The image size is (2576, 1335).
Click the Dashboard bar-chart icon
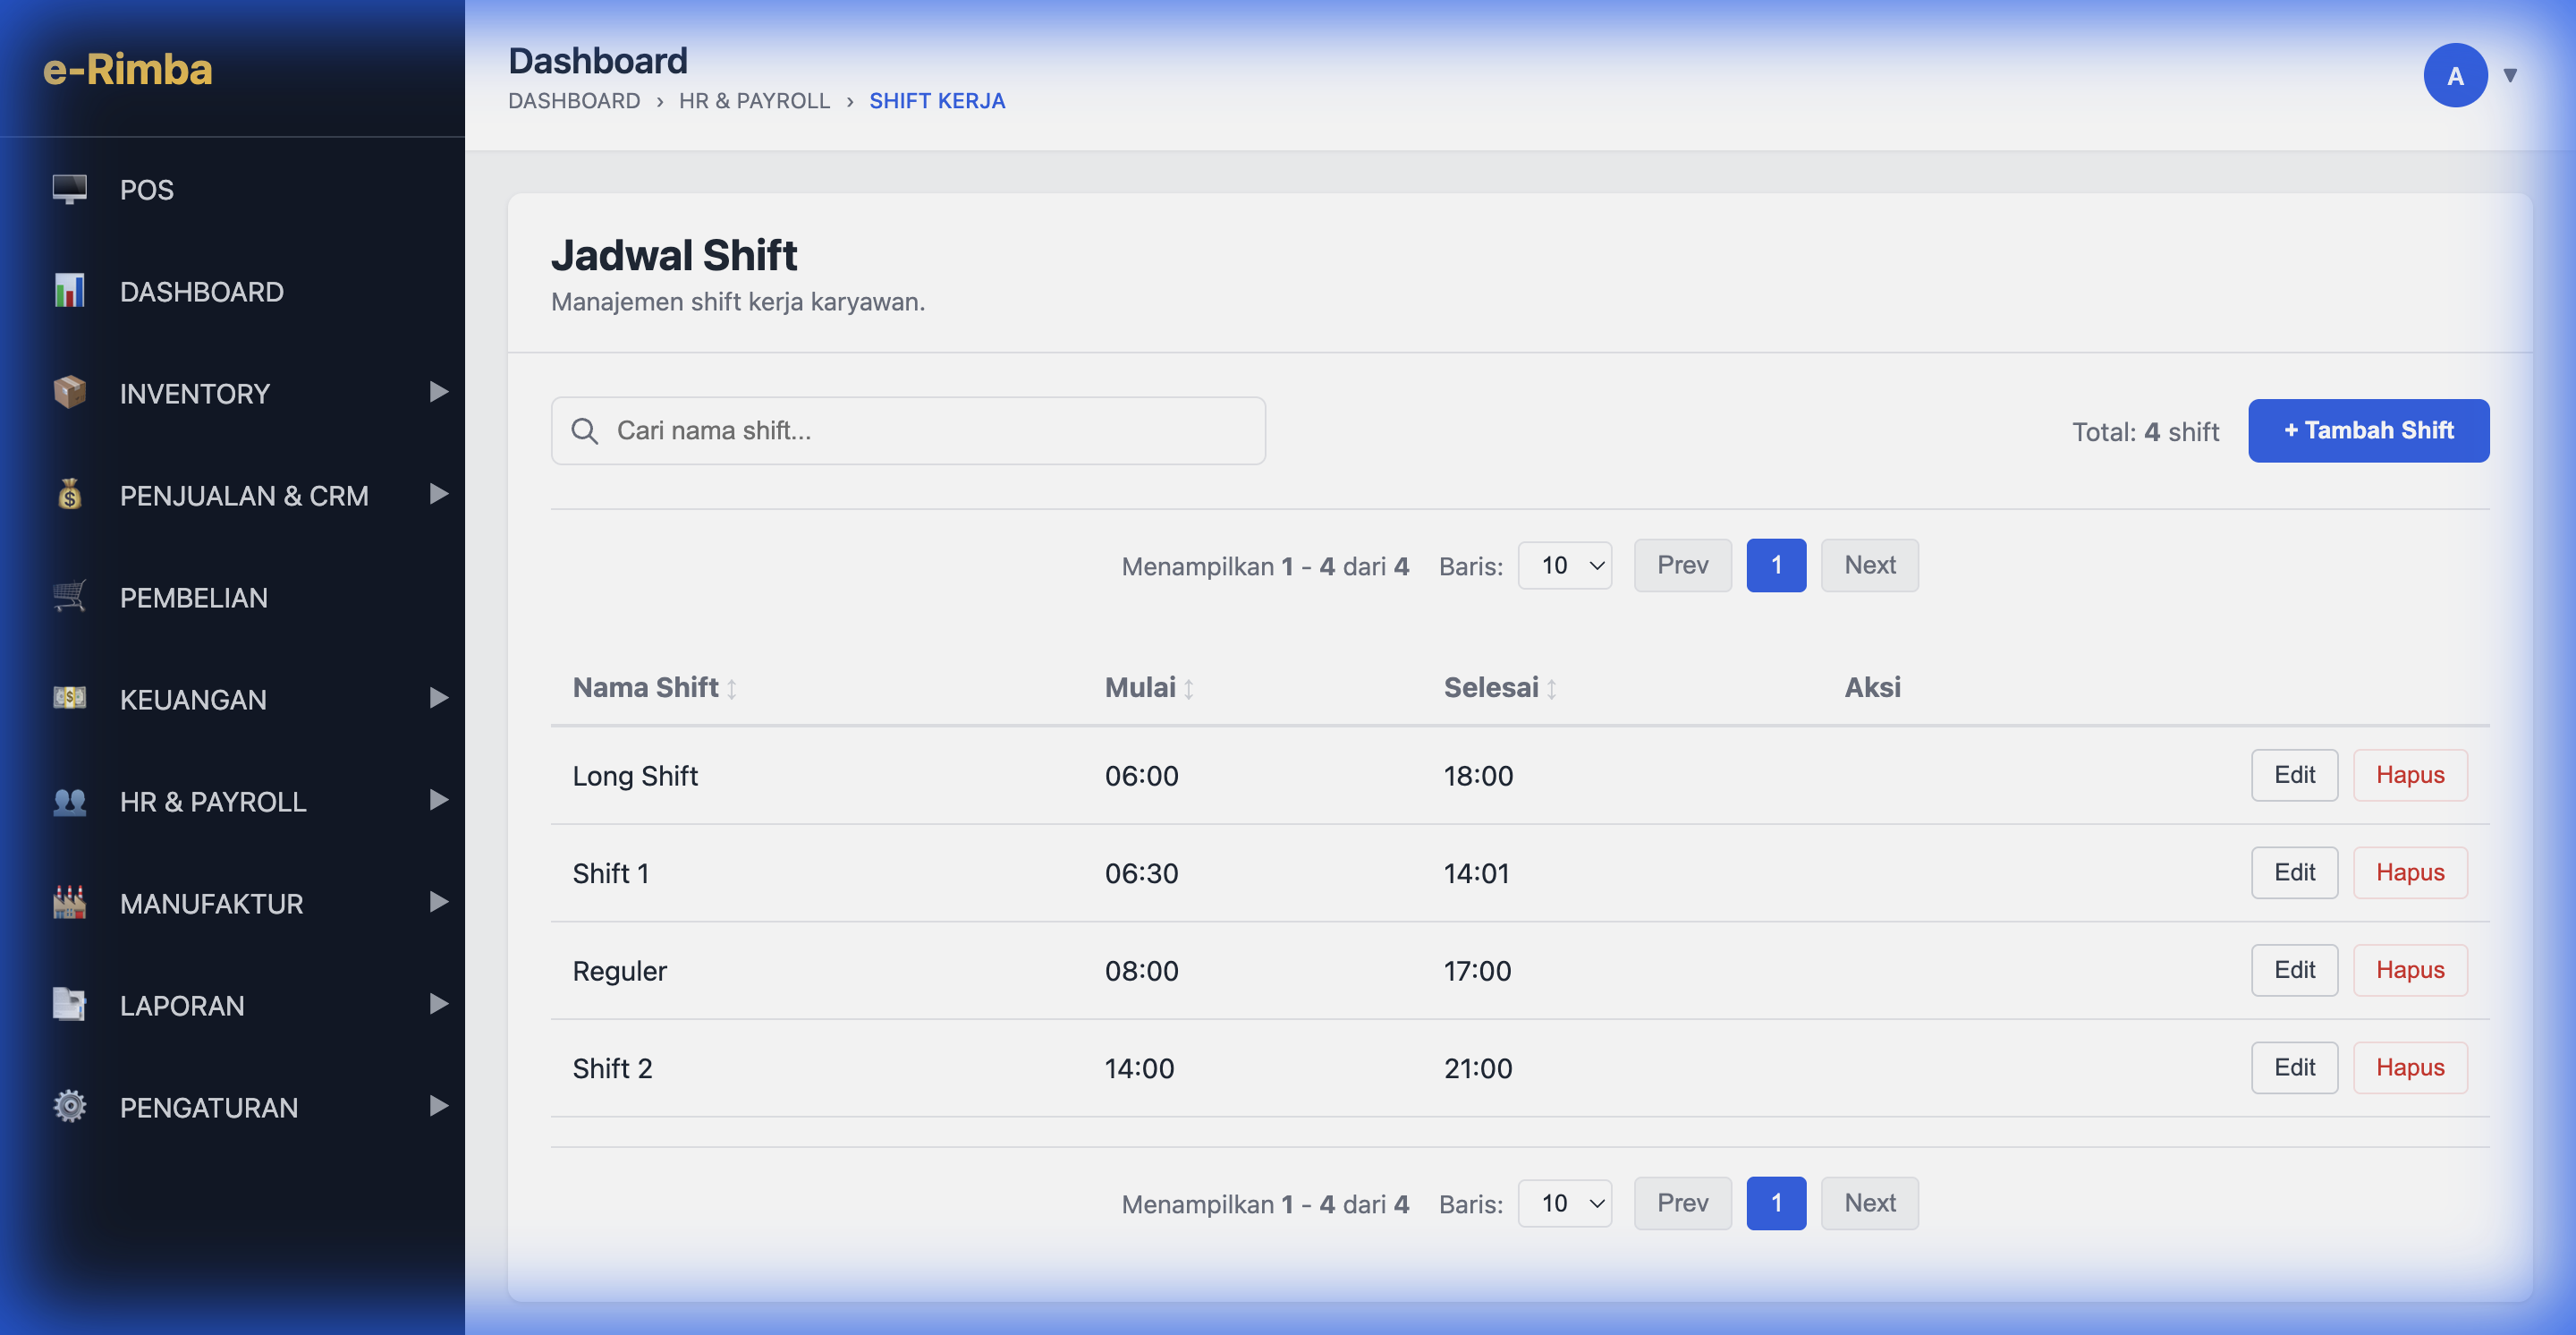click(68, 291)
